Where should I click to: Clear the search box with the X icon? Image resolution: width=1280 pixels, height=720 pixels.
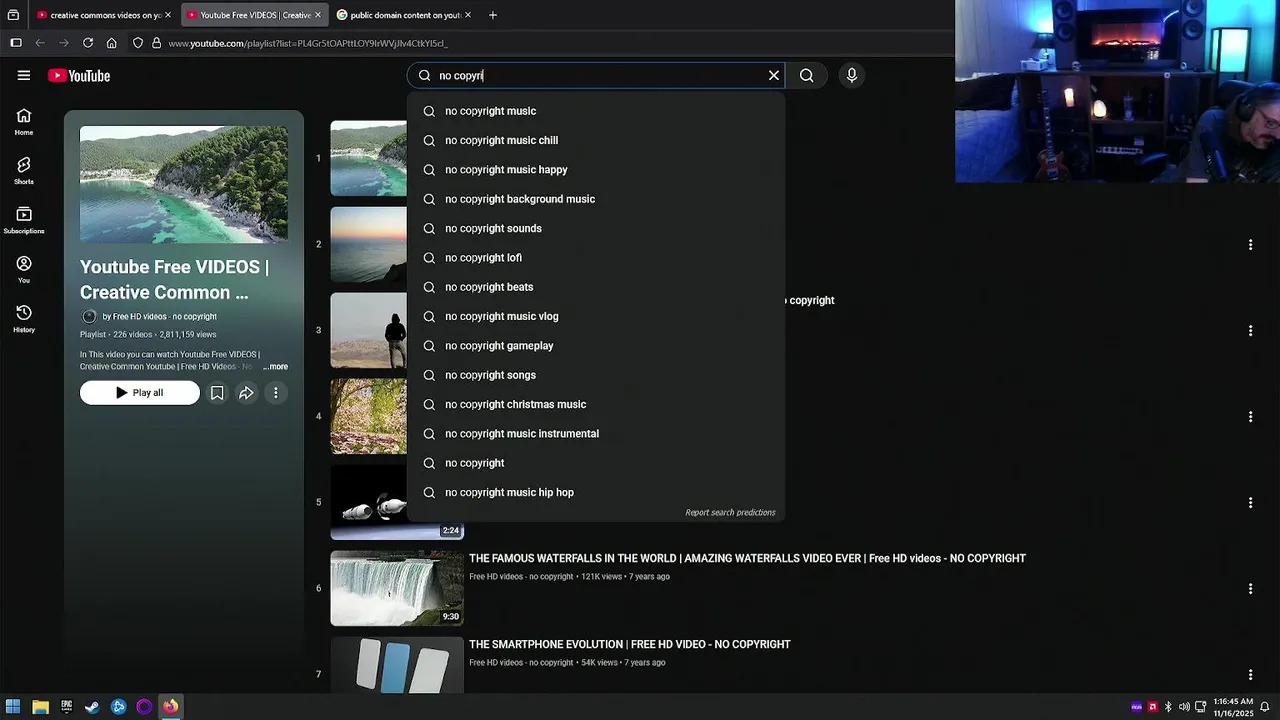[x=774, y=75]
